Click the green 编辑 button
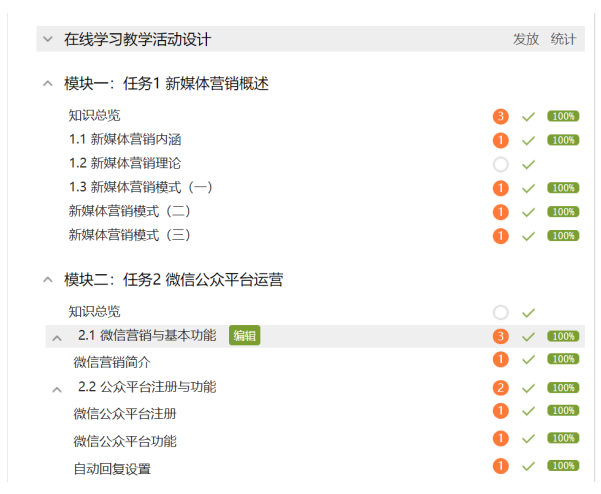 click(x=245, y=336)
